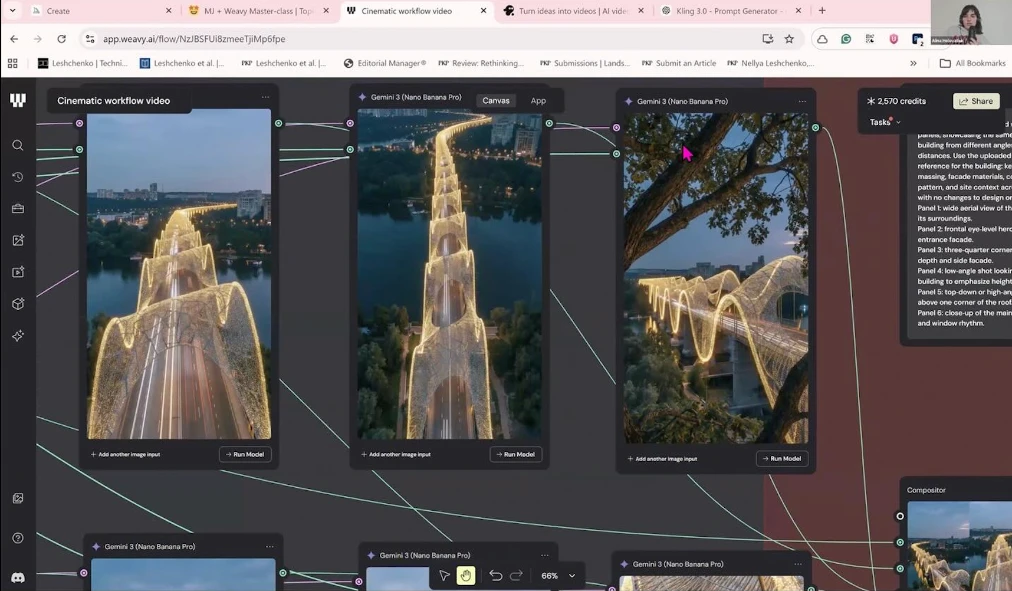Viewport: 1012px width, 591px height.
Task: Expand the 66% zoom level dropdown
Action: tap(572, 576)
